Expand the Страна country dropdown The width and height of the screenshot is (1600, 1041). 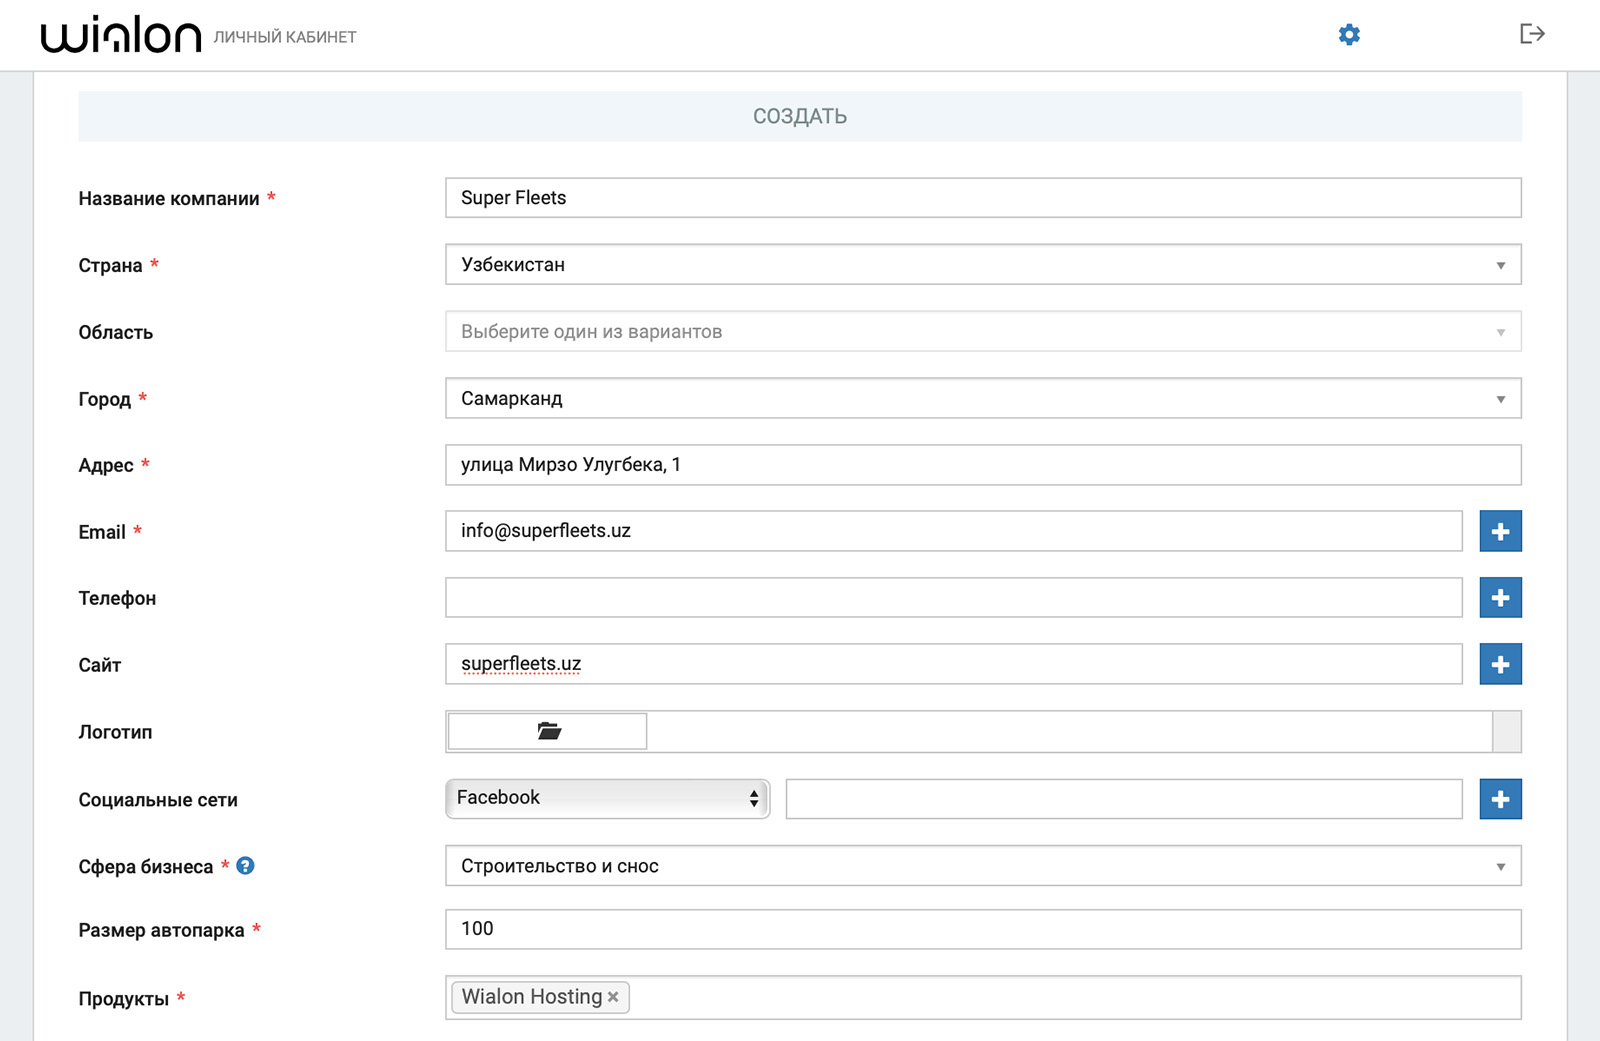pos(982,265)
